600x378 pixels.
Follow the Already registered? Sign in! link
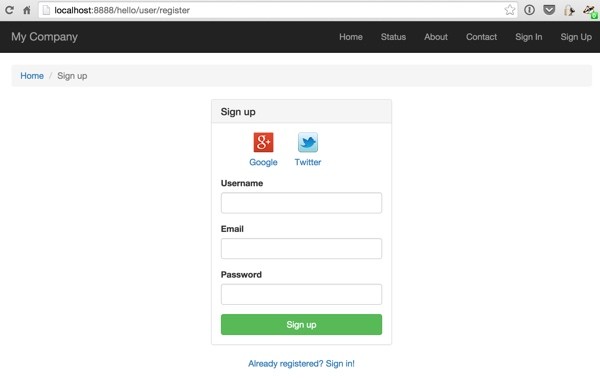click(x=301, y=363)
